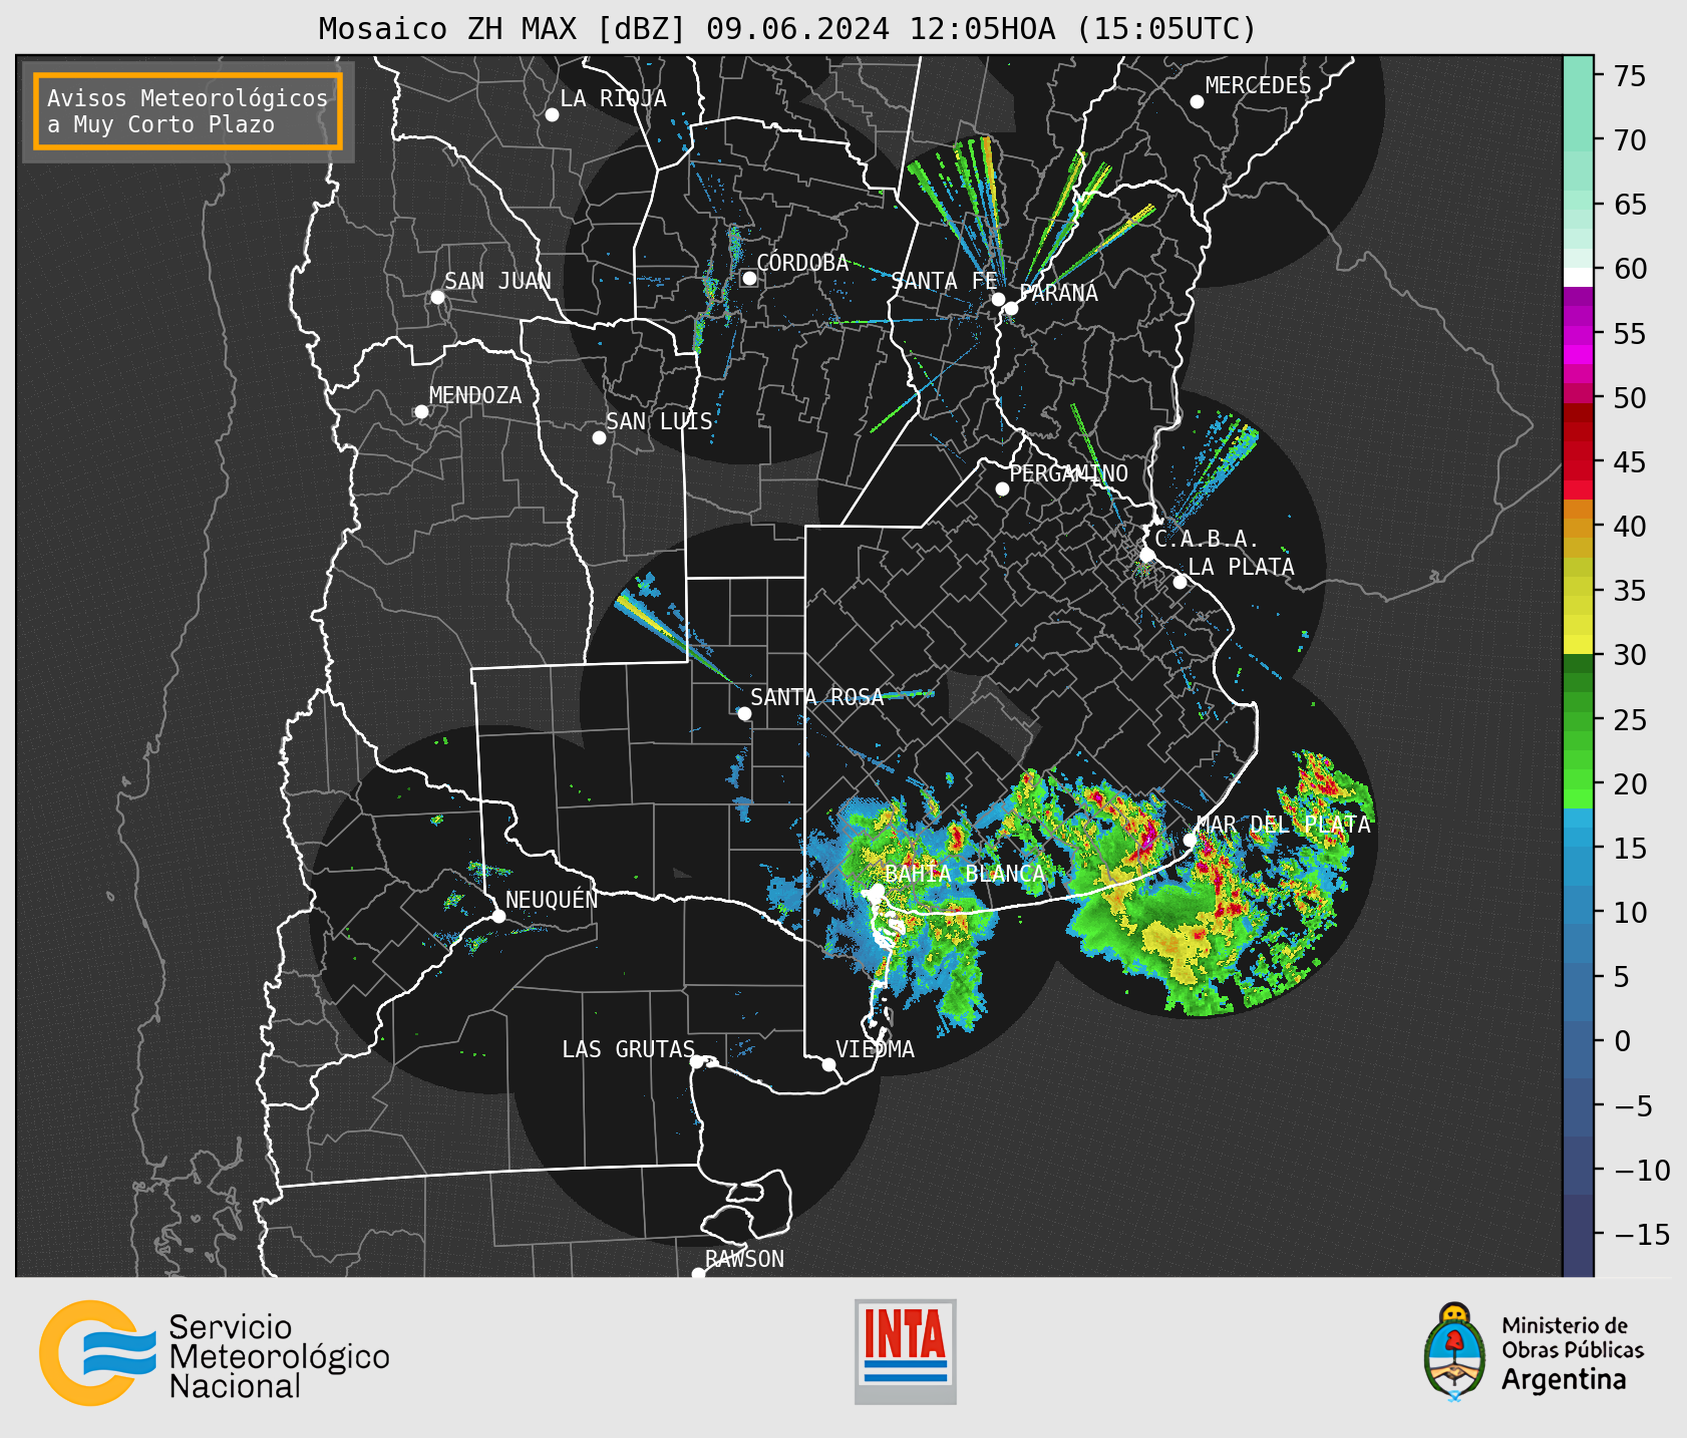Click the SAN LUIS city marker dot

pyautogui.click(x=599, y=438)
